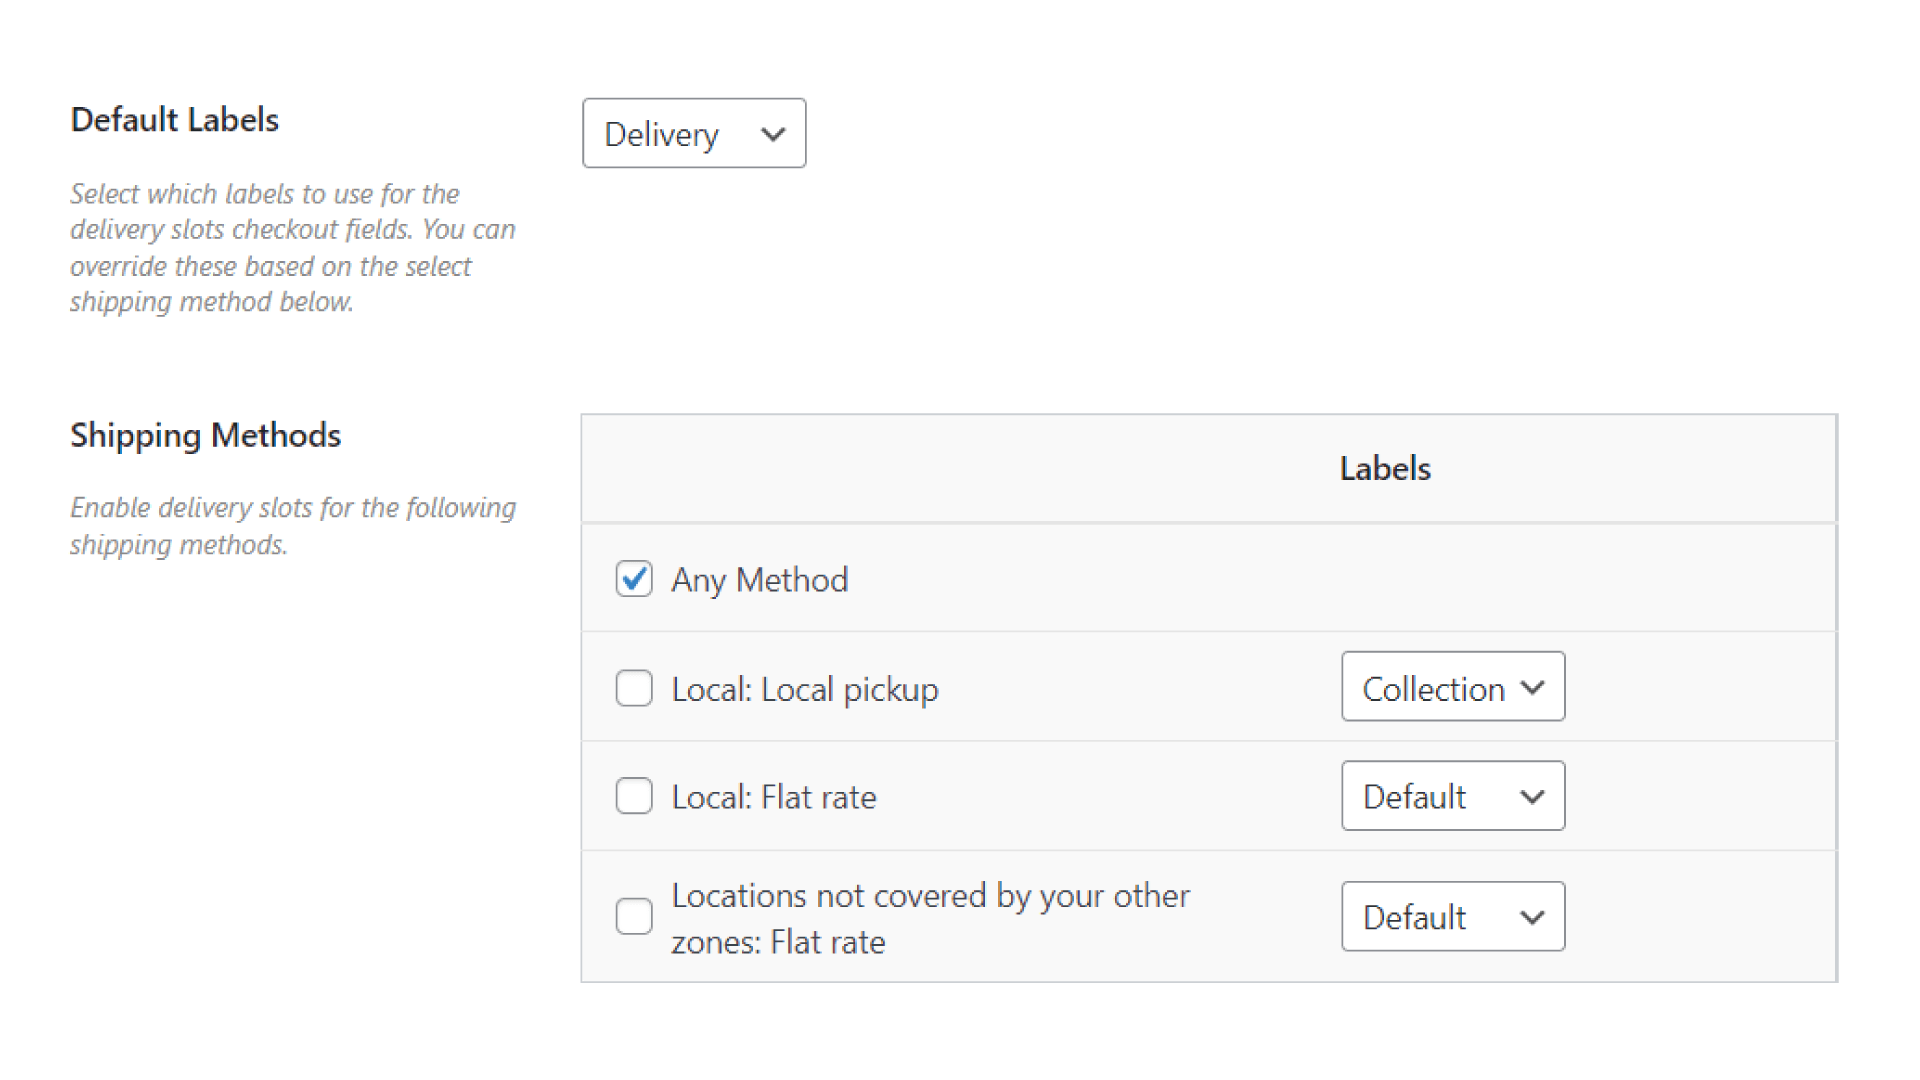This screenshot has width=1920, height=1080.
Task: Check the Local: Flat rate option
Action: (633, 796)
